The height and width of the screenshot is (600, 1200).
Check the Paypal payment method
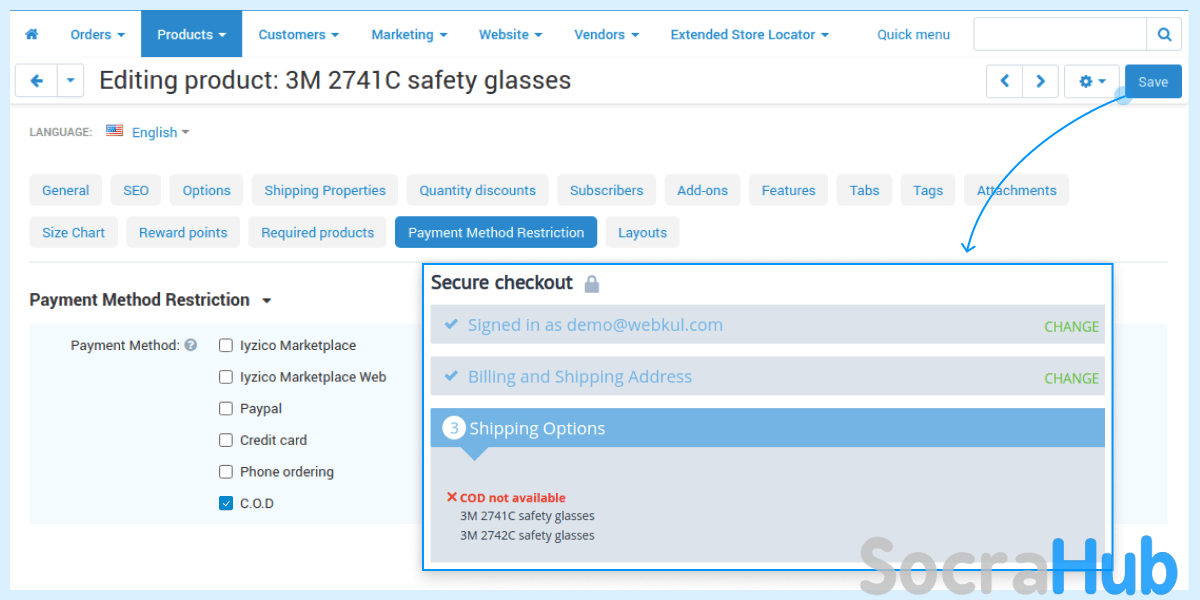tap(226, 409)
